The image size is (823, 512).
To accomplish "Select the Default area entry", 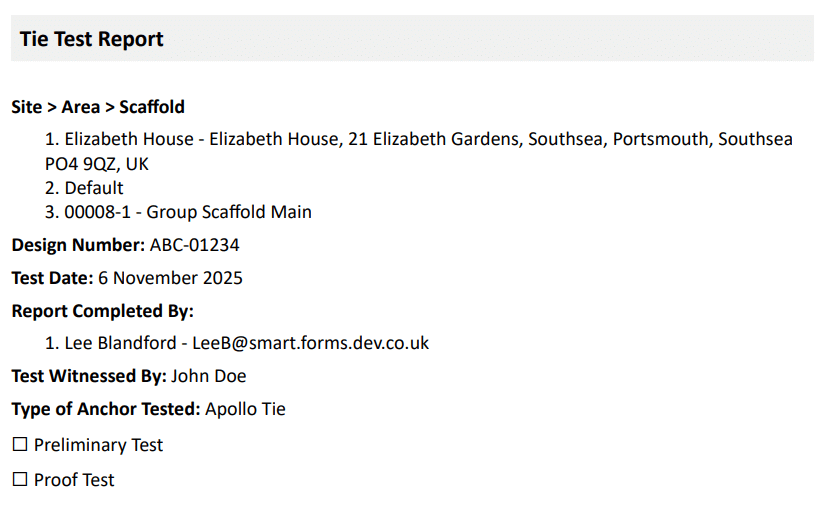I will [94, 188].
